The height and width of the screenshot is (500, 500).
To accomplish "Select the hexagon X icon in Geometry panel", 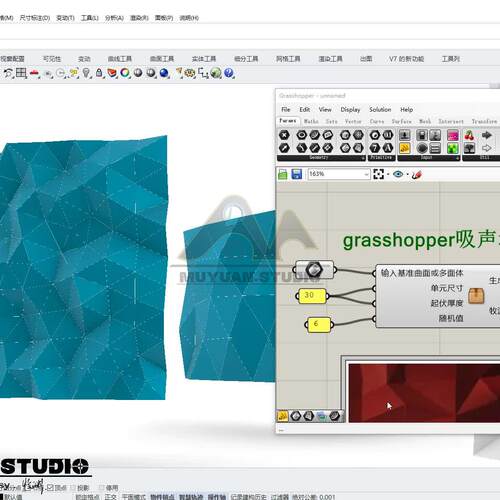I will (x=284, y=135).
